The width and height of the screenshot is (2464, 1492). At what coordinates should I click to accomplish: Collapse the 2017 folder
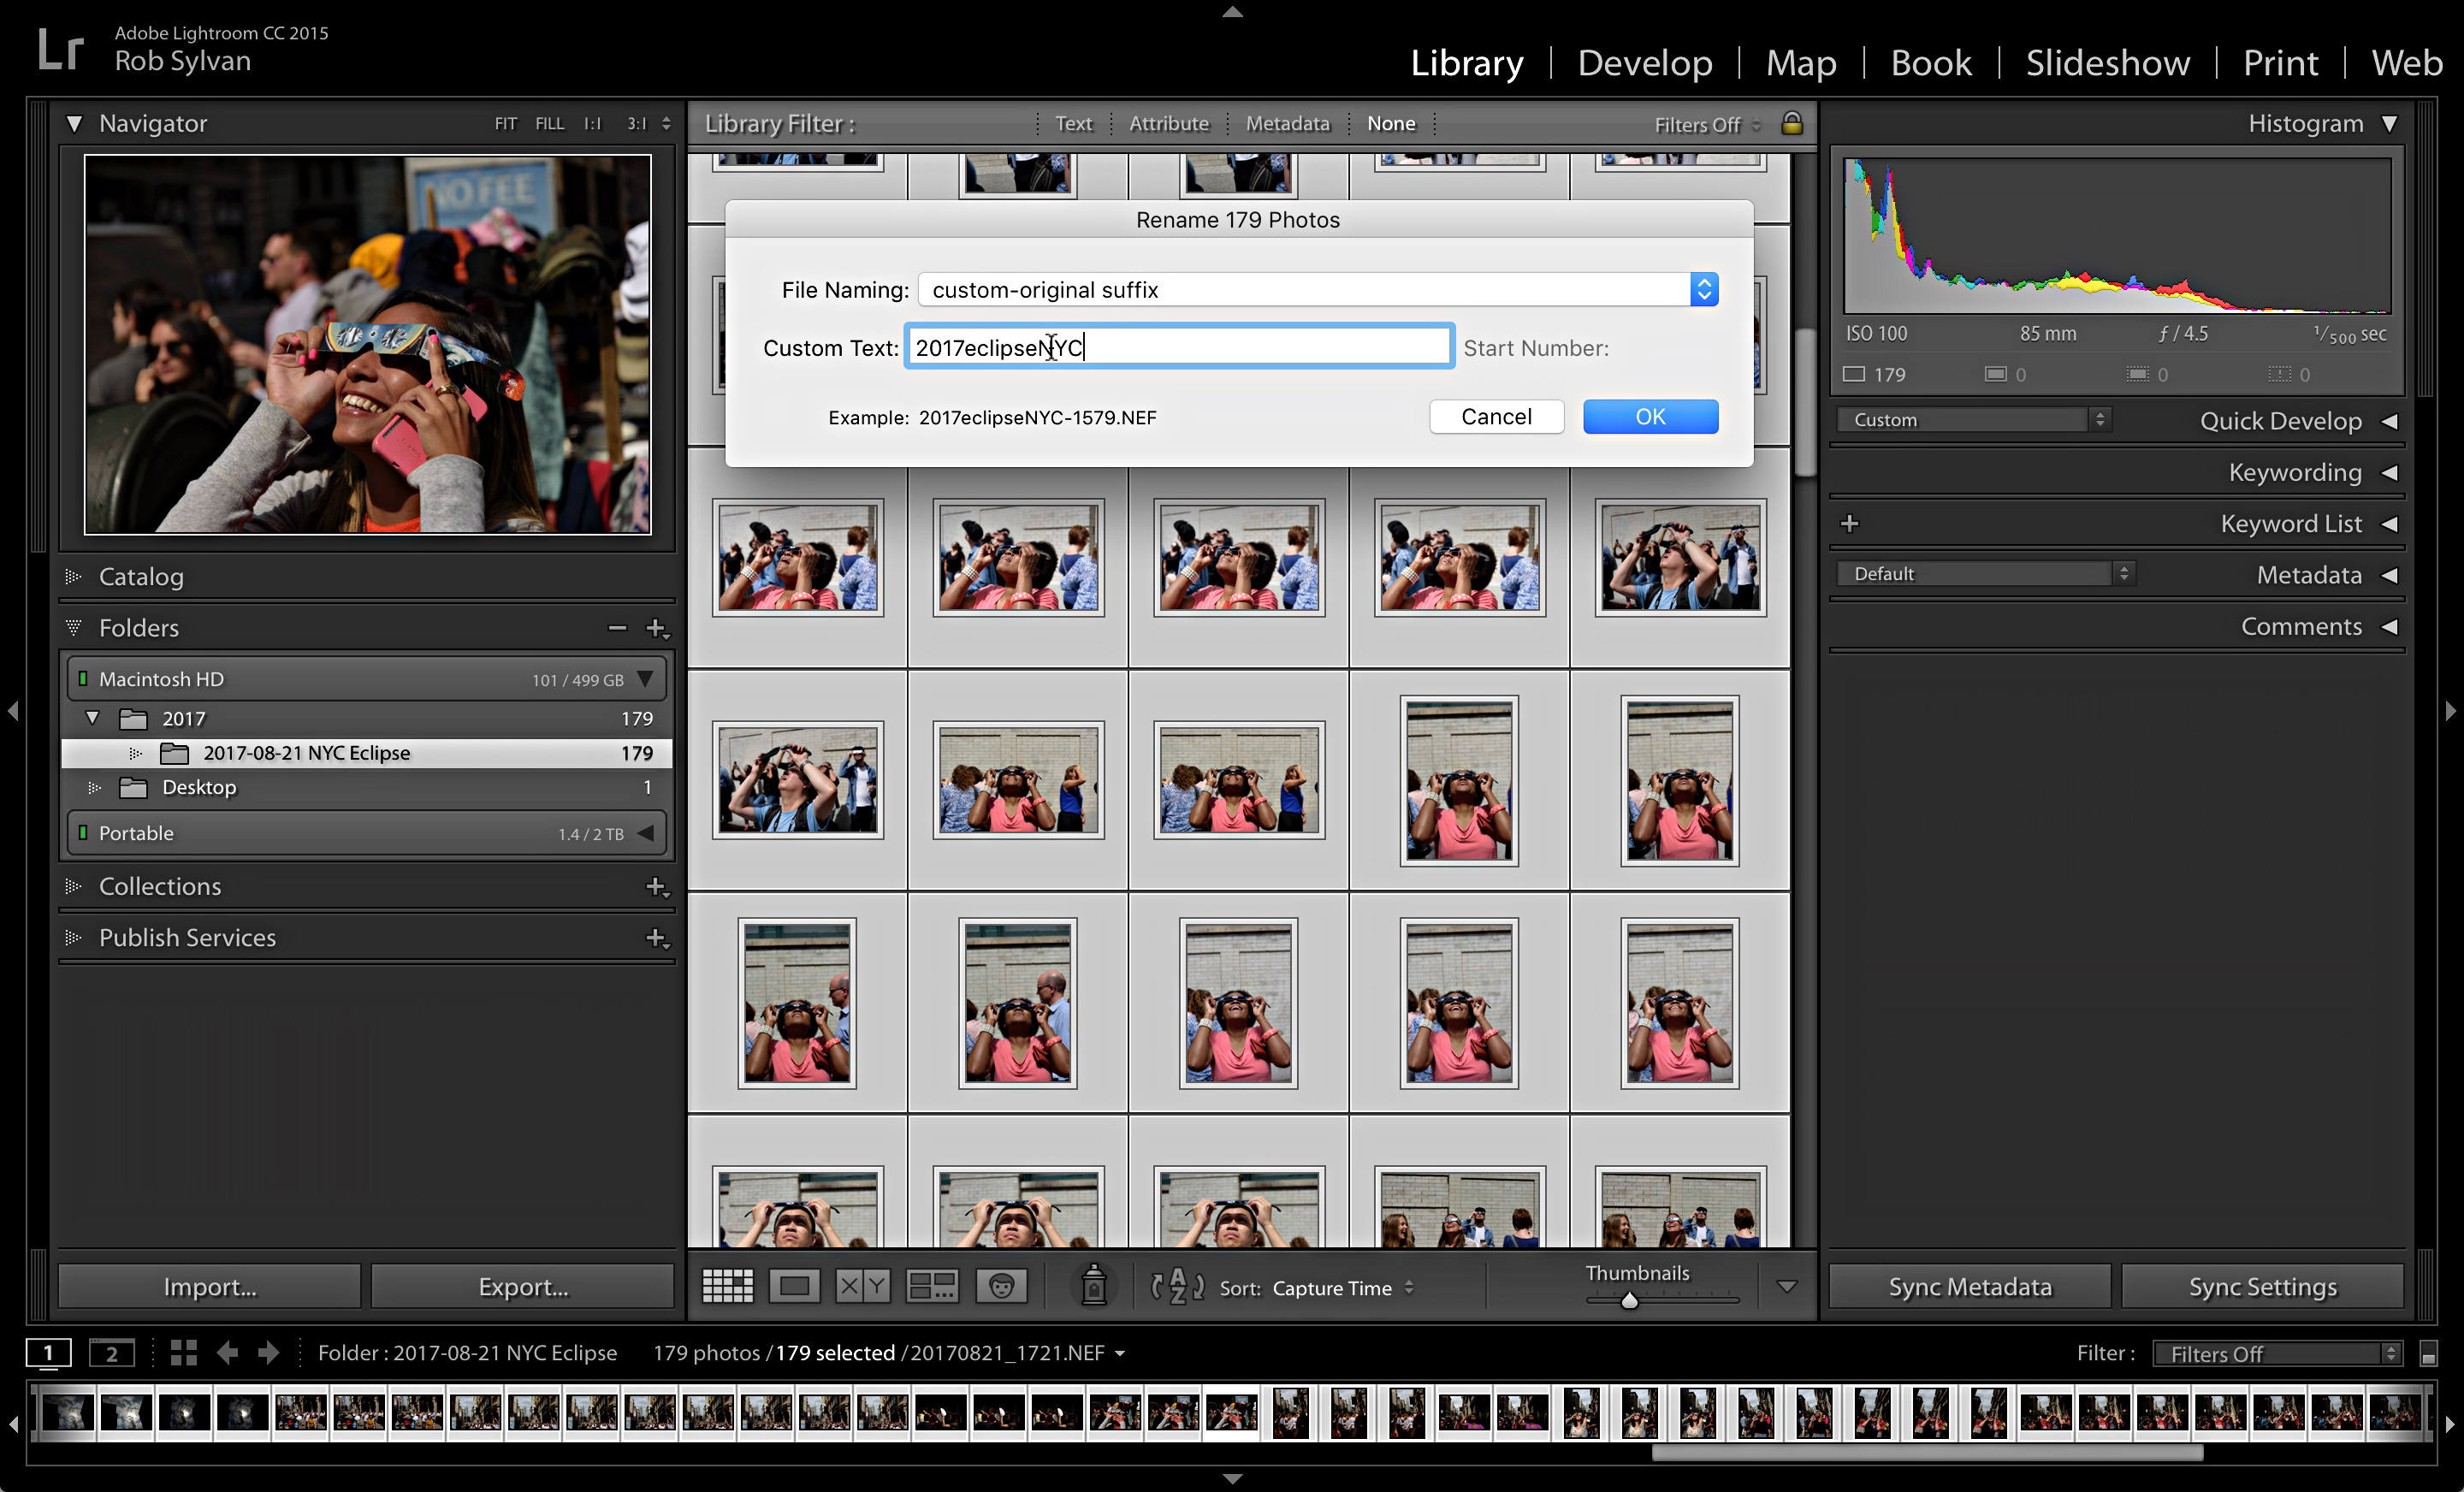tap(91, 717)
